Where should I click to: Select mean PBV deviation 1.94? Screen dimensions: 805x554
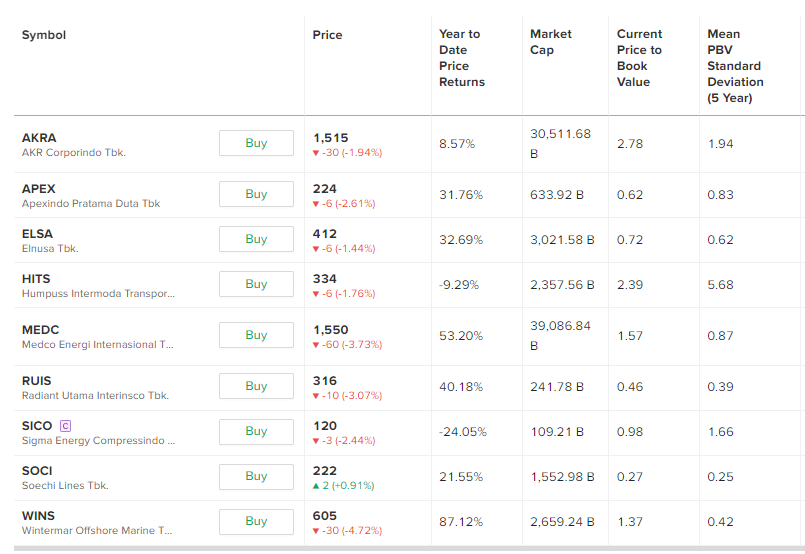[720, 144]
